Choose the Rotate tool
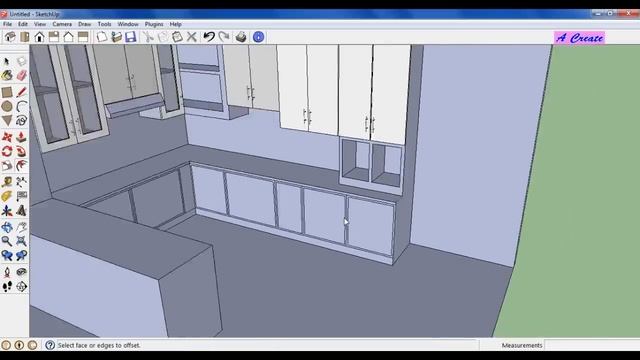 point(7,151)
